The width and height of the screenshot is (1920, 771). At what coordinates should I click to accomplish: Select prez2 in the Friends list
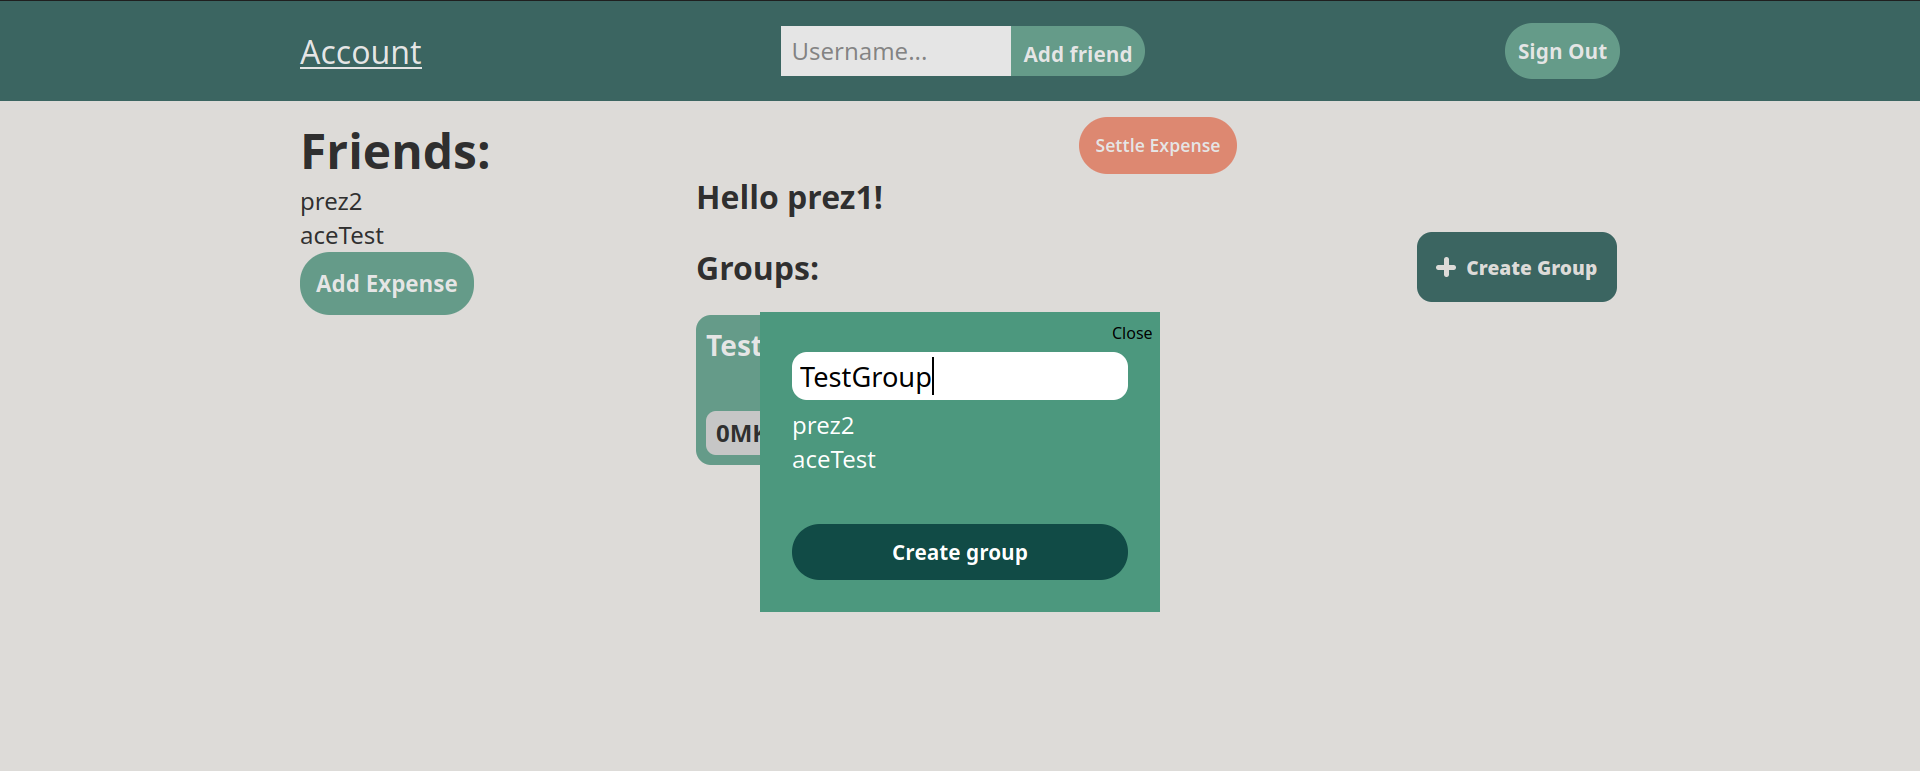pyautogui.click(x=331, y=202)
